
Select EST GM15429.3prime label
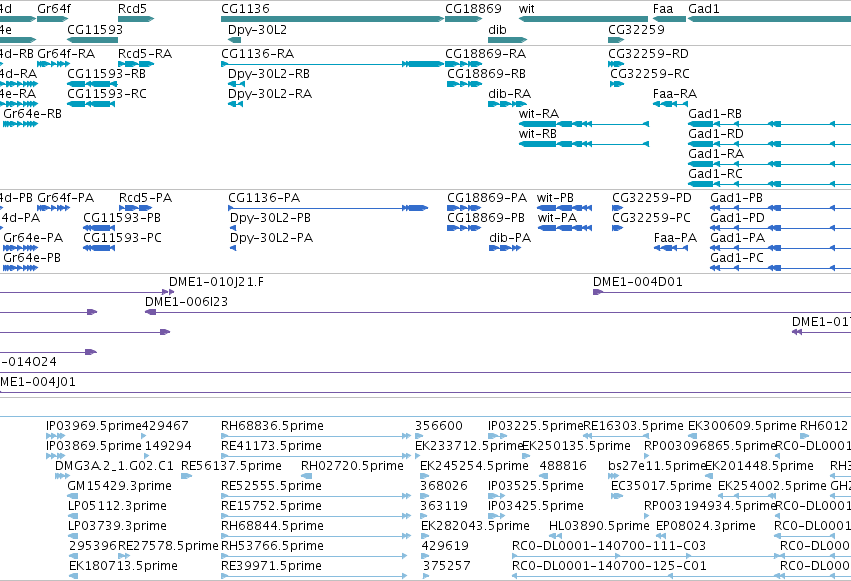(119, 486)
